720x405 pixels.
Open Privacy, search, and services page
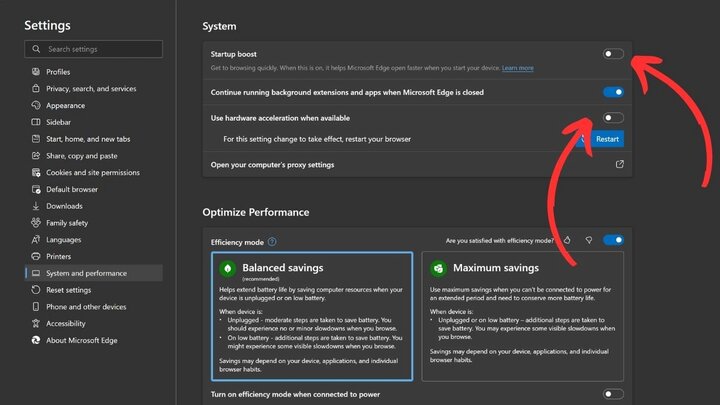pyautogui.click(x=94, y=88)
